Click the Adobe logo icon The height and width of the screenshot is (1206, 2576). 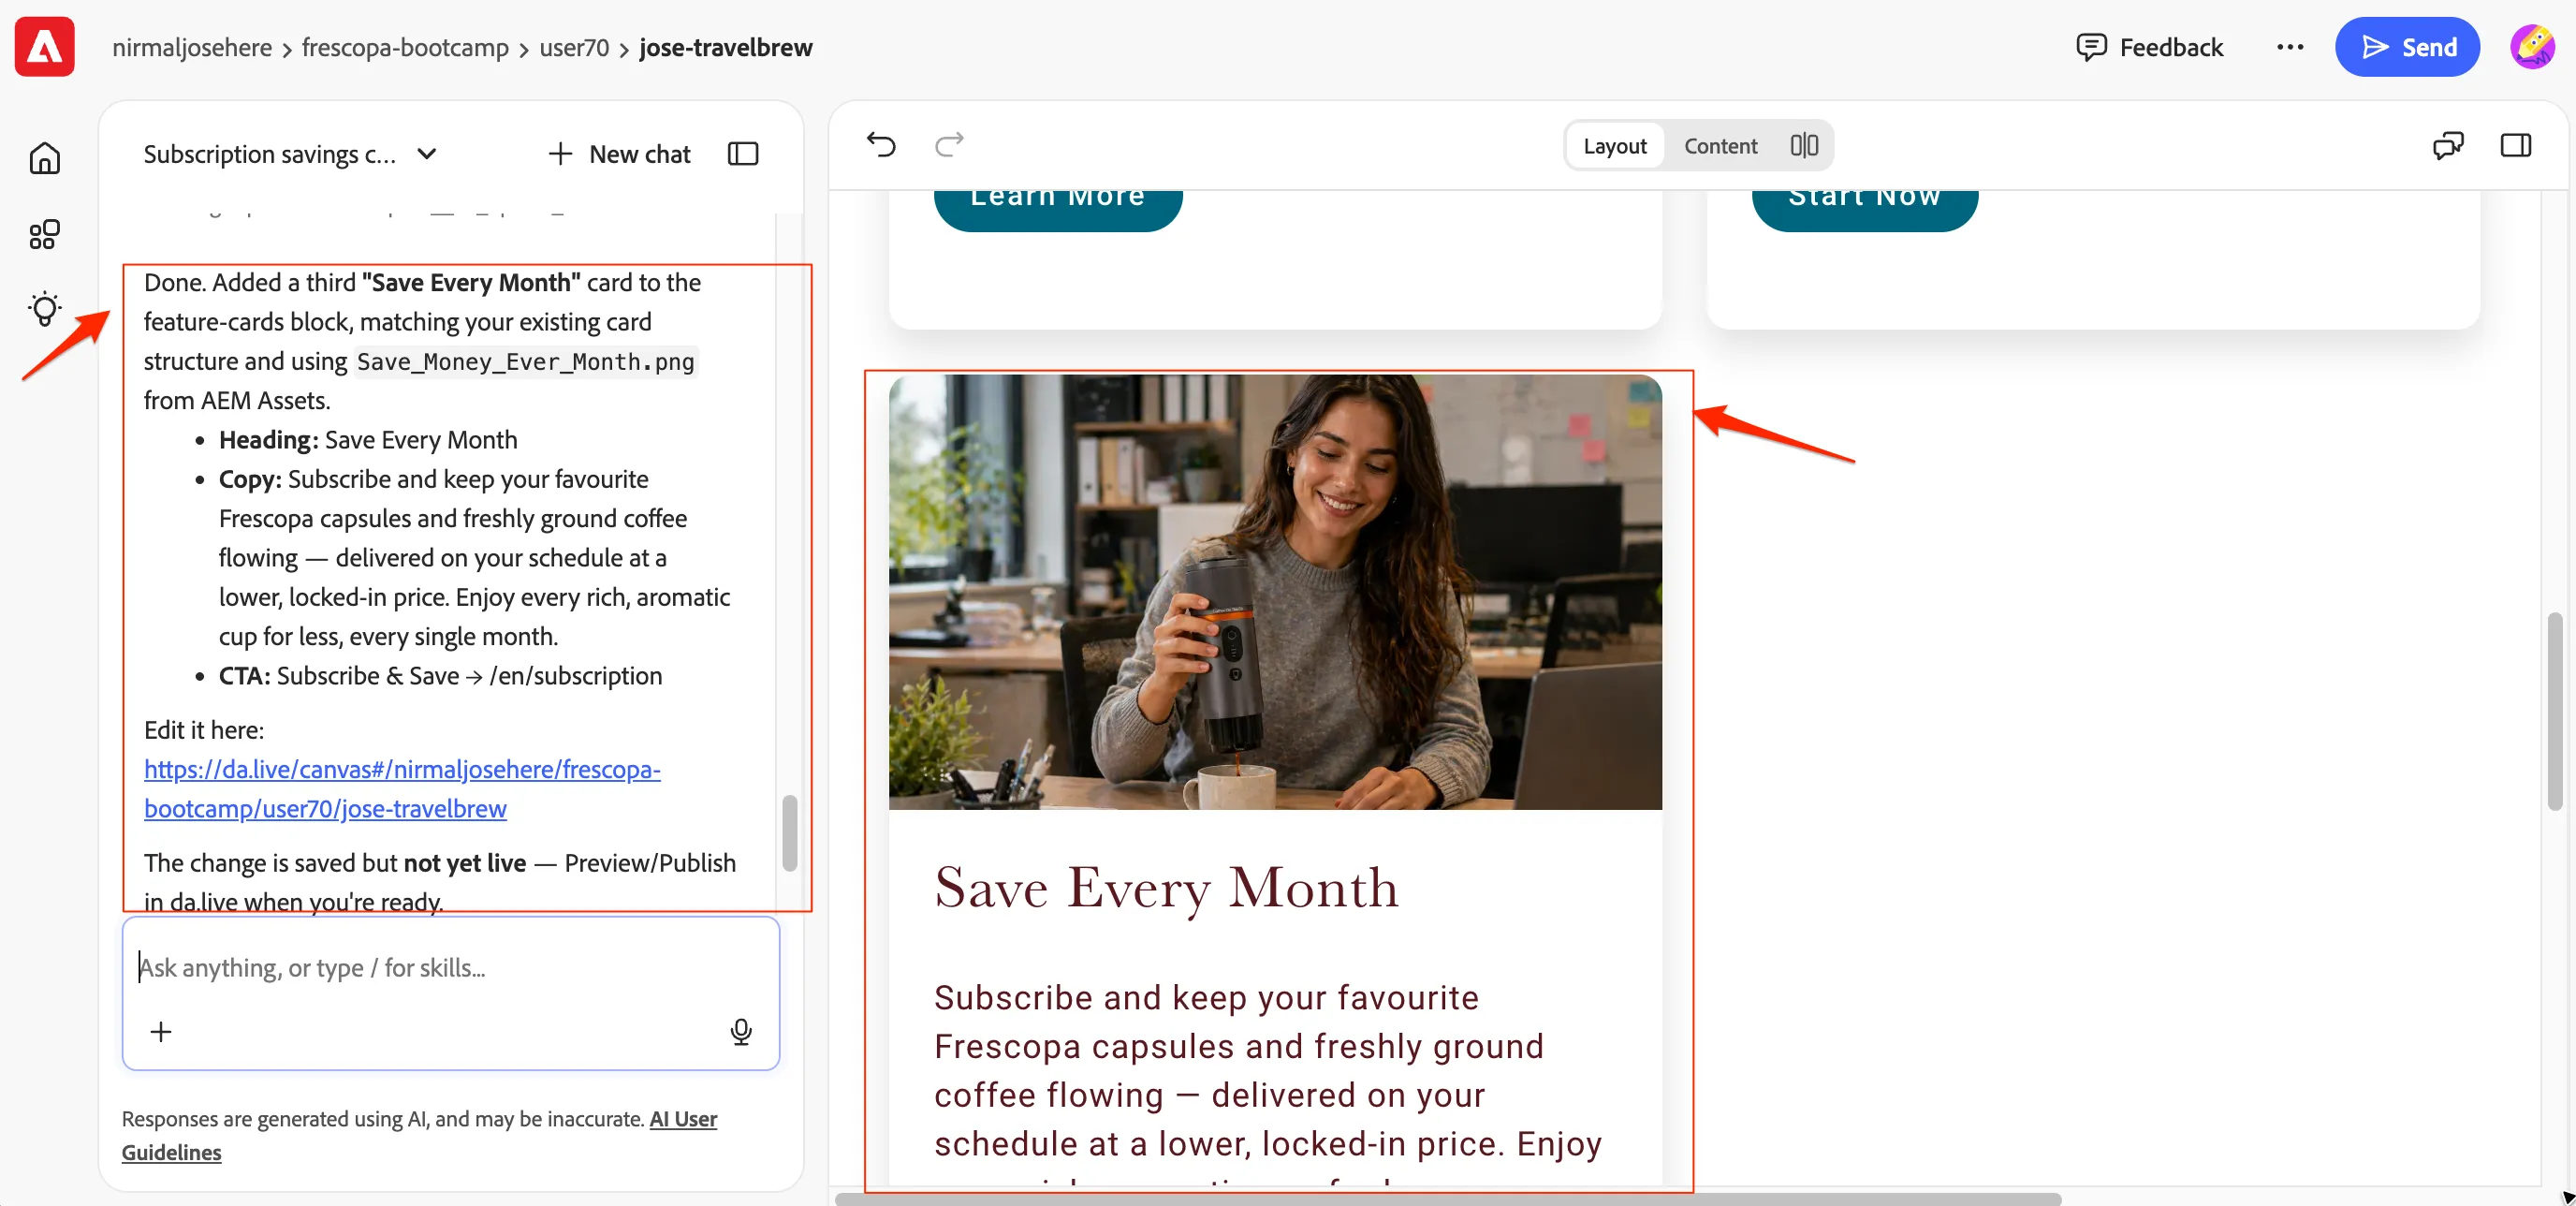(44, 47)
